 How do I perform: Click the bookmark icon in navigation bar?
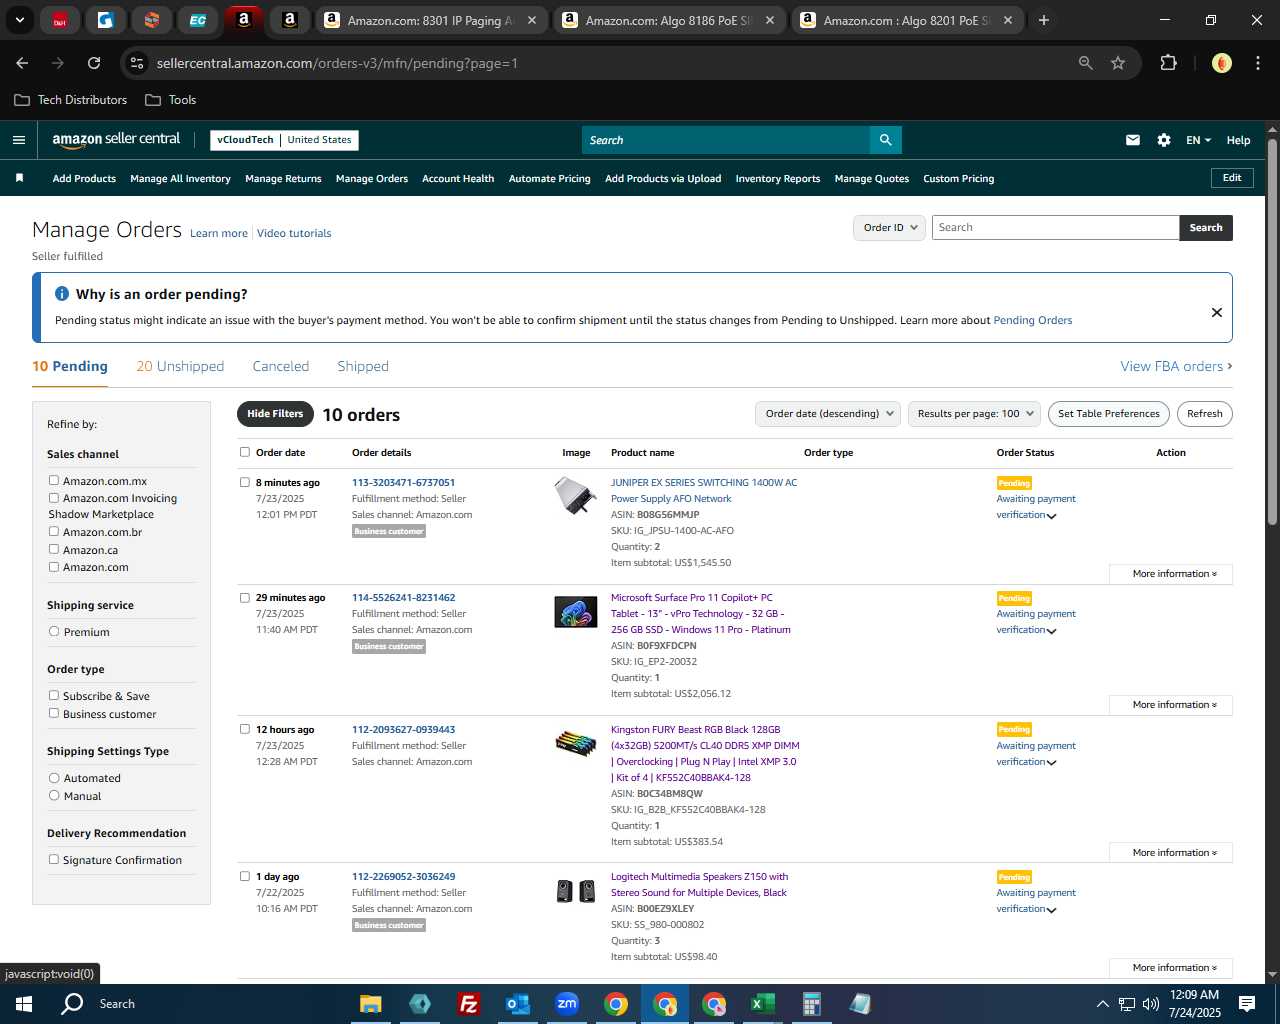tap(19, 178)
